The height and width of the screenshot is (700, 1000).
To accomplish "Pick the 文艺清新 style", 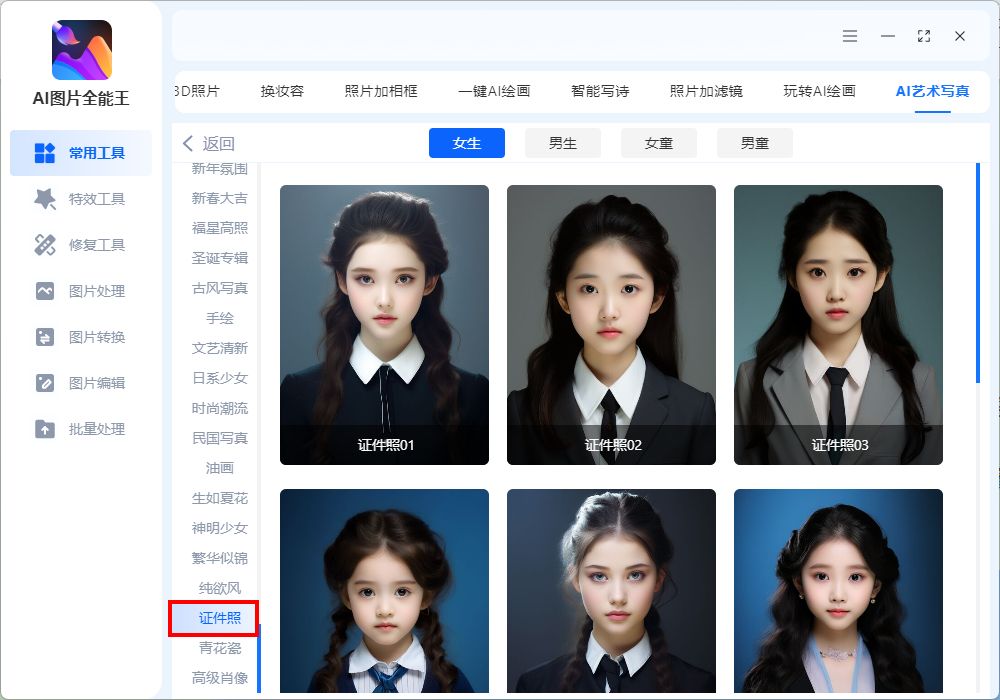I will coord(219,348).
